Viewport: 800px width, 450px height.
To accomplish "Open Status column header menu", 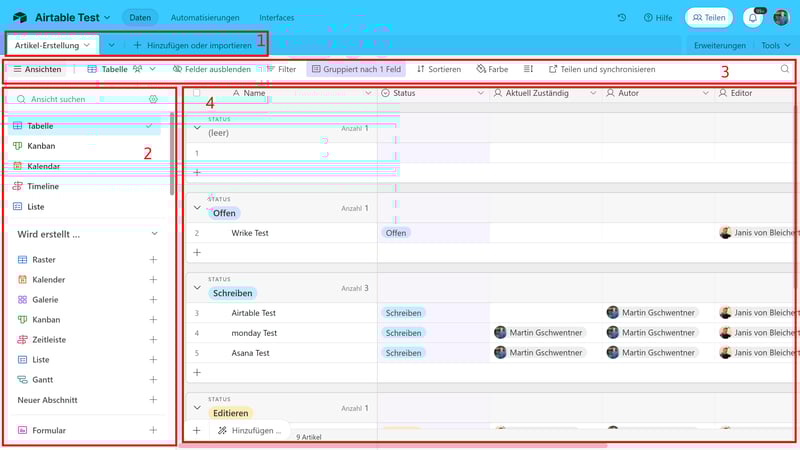I will pyautogui.click(x=480, y=93).
